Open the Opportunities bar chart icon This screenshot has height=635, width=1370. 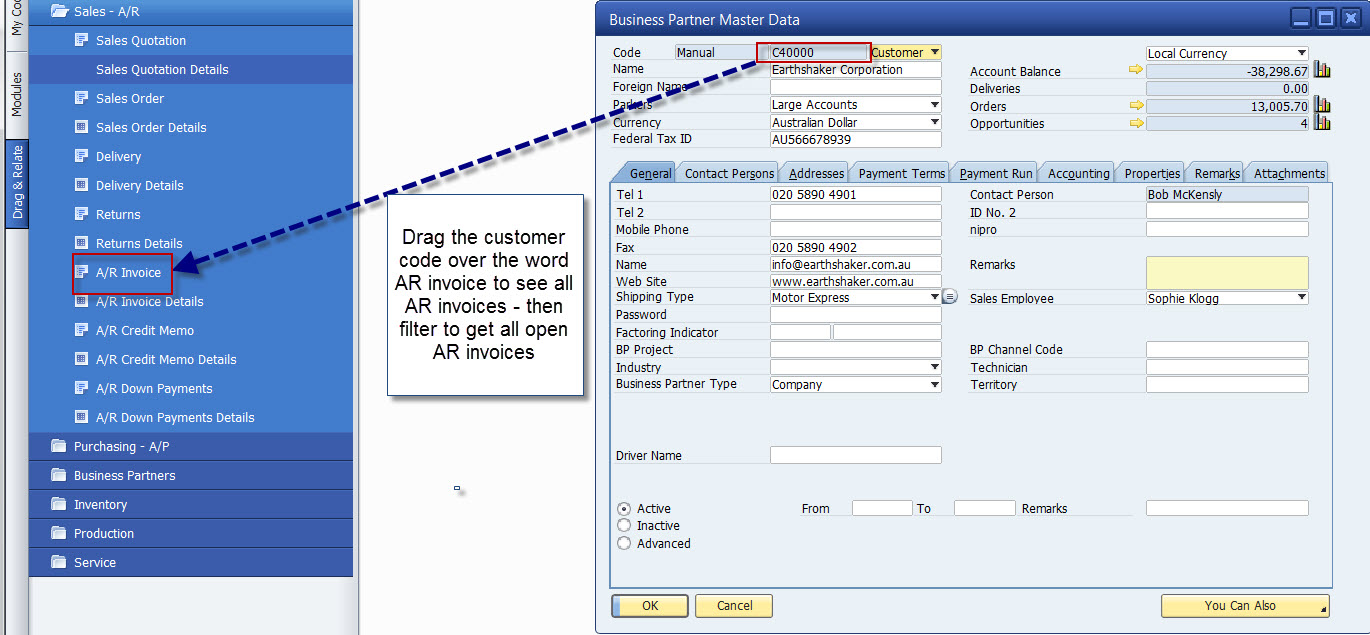click(1322, 123)
